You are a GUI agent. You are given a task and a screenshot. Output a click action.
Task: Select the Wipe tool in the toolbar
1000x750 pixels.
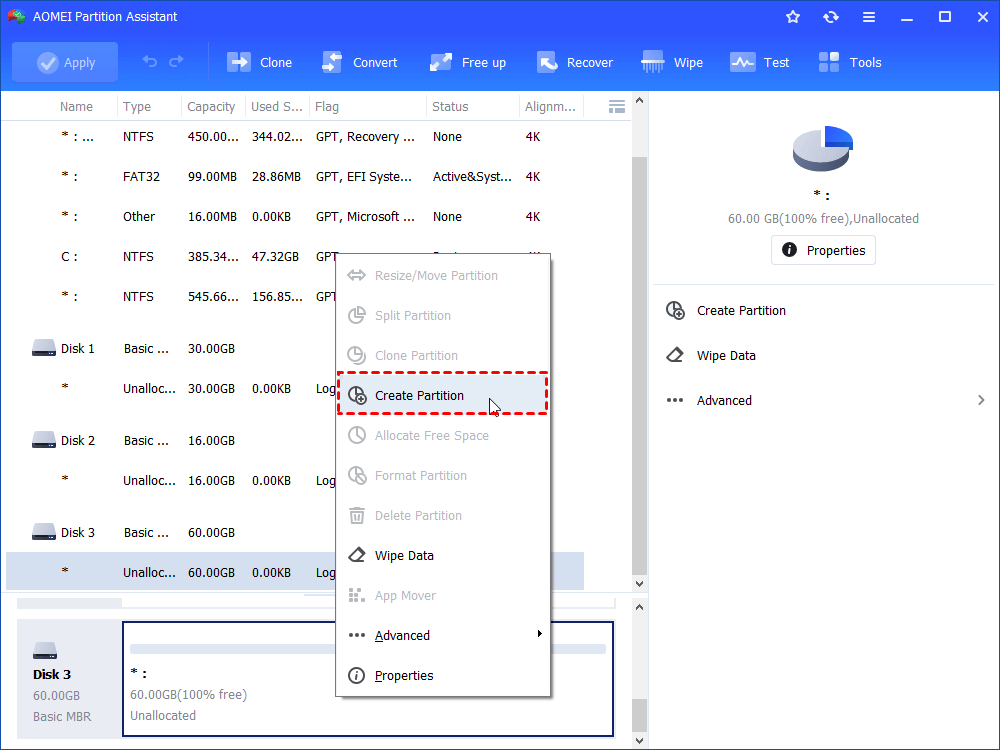click(672, 61)
